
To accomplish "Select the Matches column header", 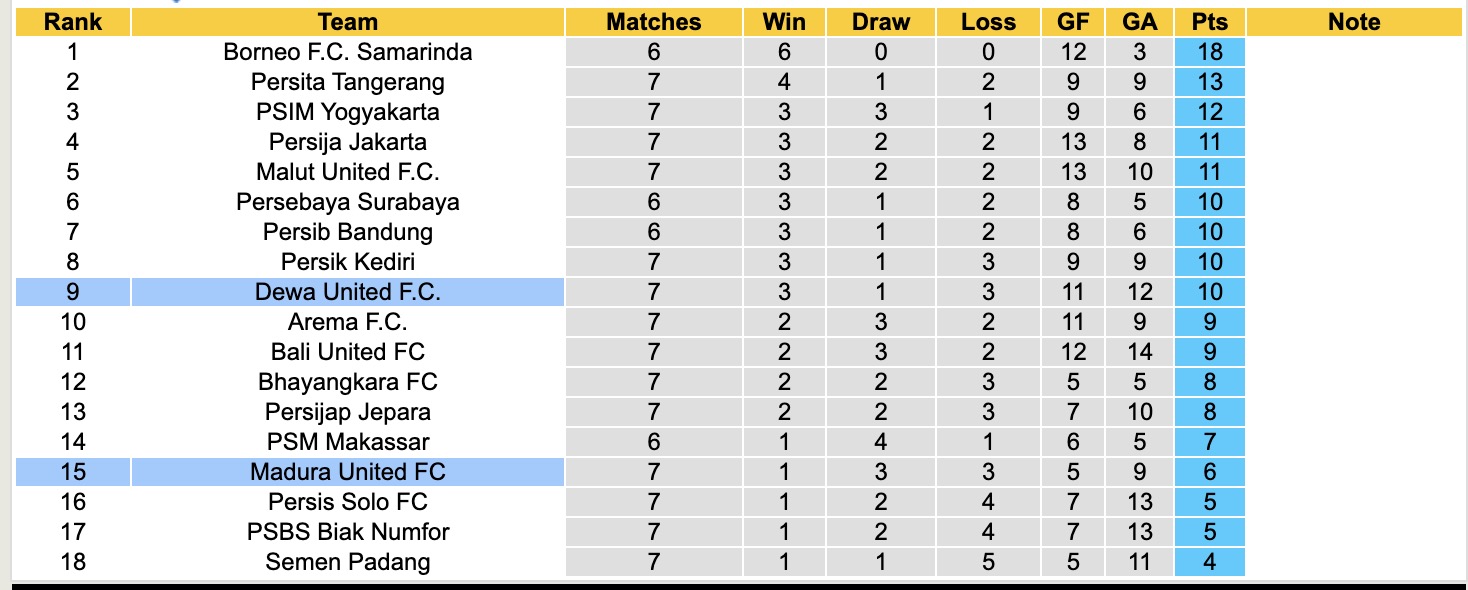I will [x=654, y=22].
